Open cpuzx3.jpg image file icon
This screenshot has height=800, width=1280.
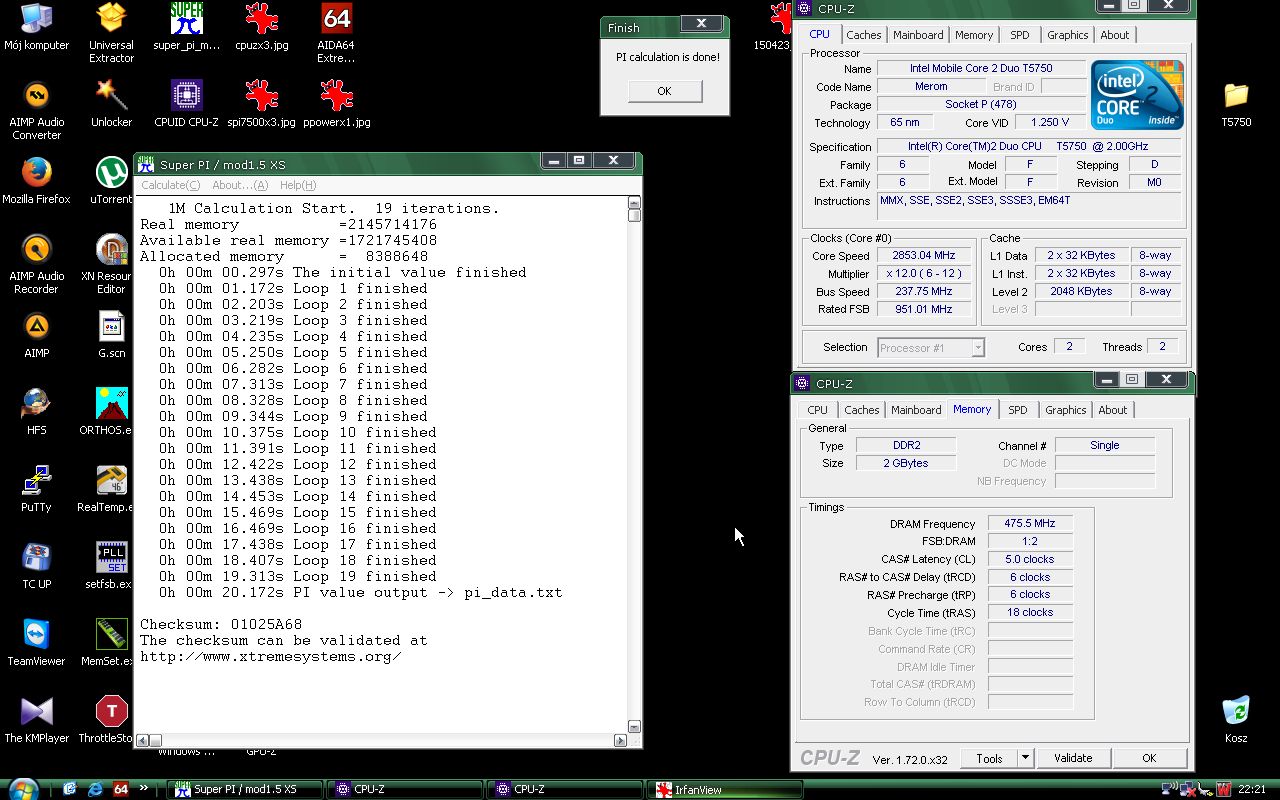pos(262,28)
